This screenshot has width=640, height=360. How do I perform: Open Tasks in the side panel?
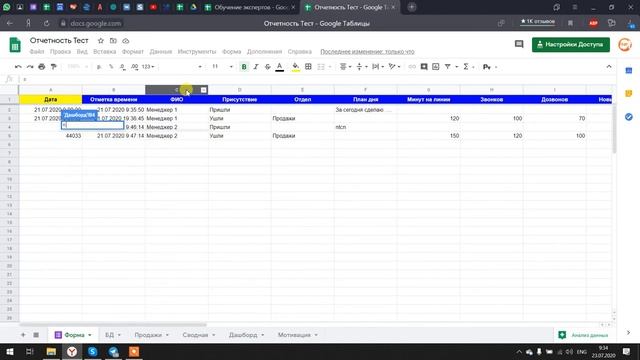point(629,117)
